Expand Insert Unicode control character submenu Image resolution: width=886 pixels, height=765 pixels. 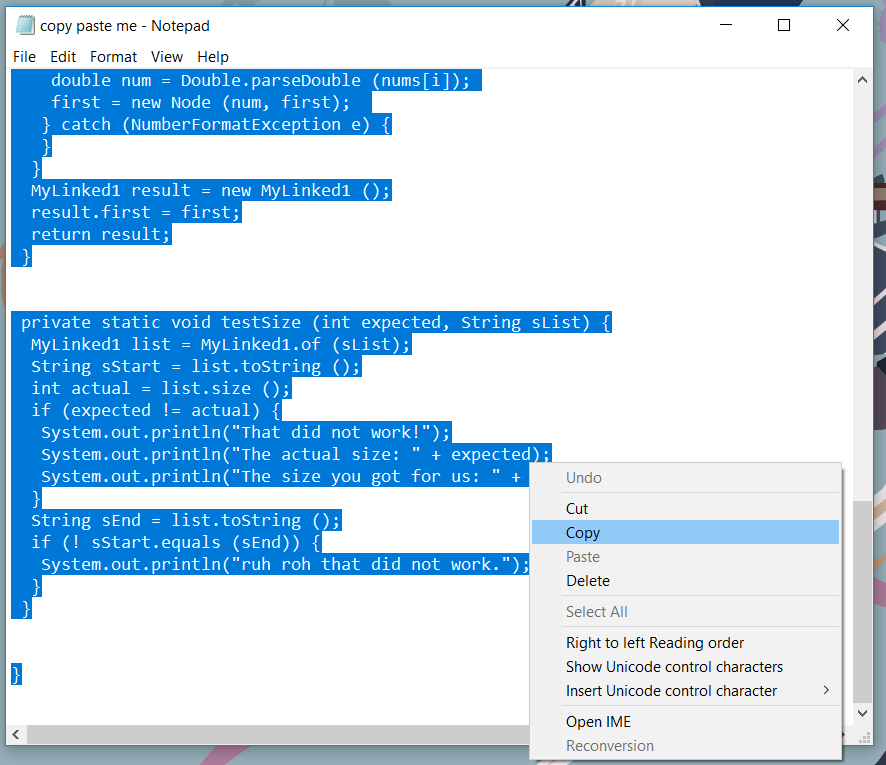[685, 690]
